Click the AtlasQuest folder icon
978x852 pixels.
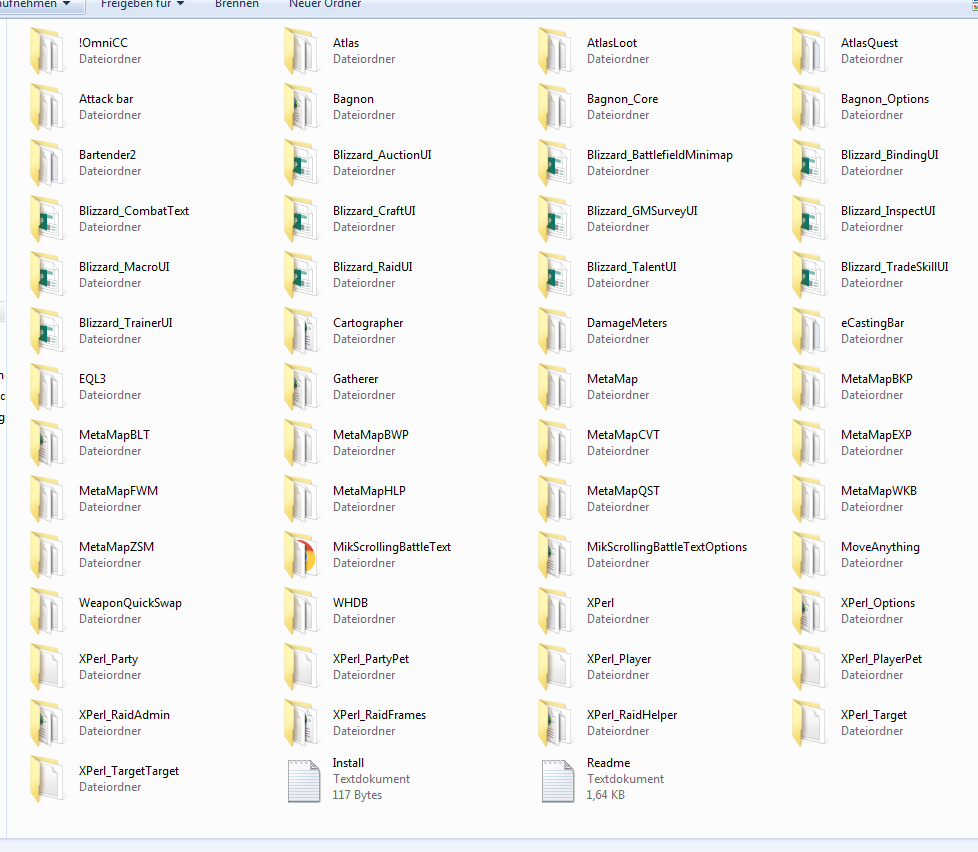click(808, 51)
